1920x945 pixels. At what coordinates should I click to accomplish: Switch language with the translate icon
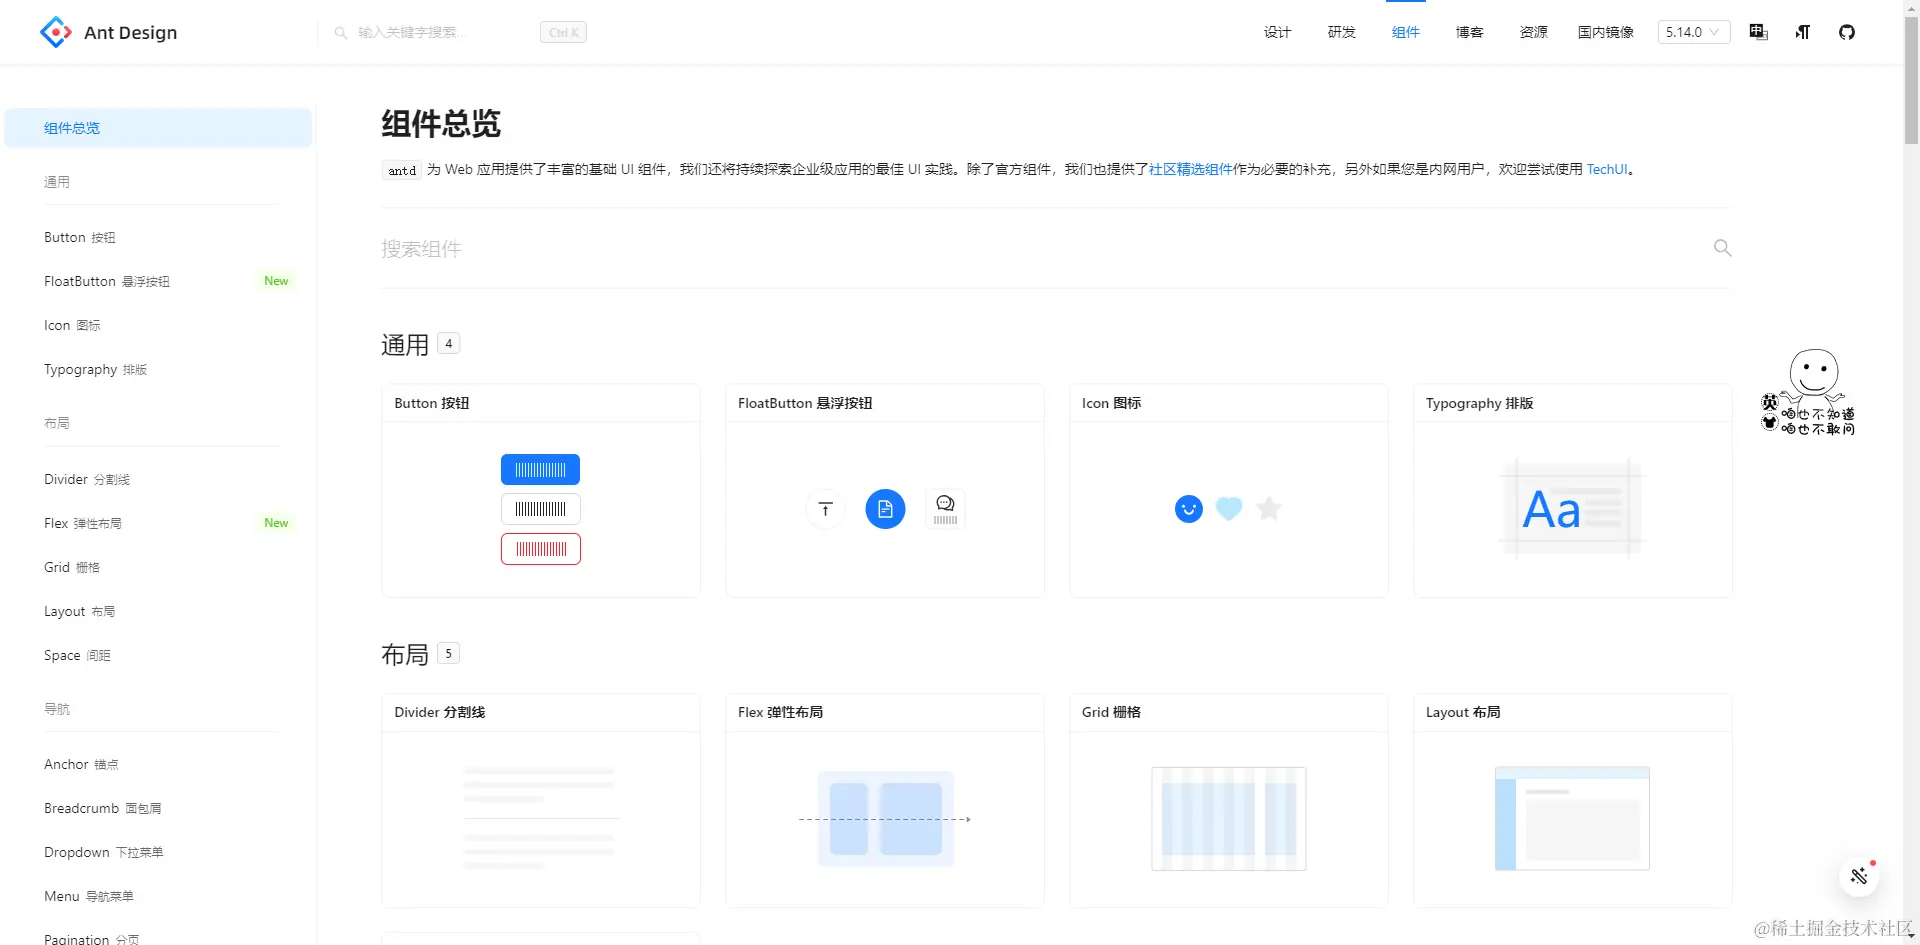[x=1759, y=32]
